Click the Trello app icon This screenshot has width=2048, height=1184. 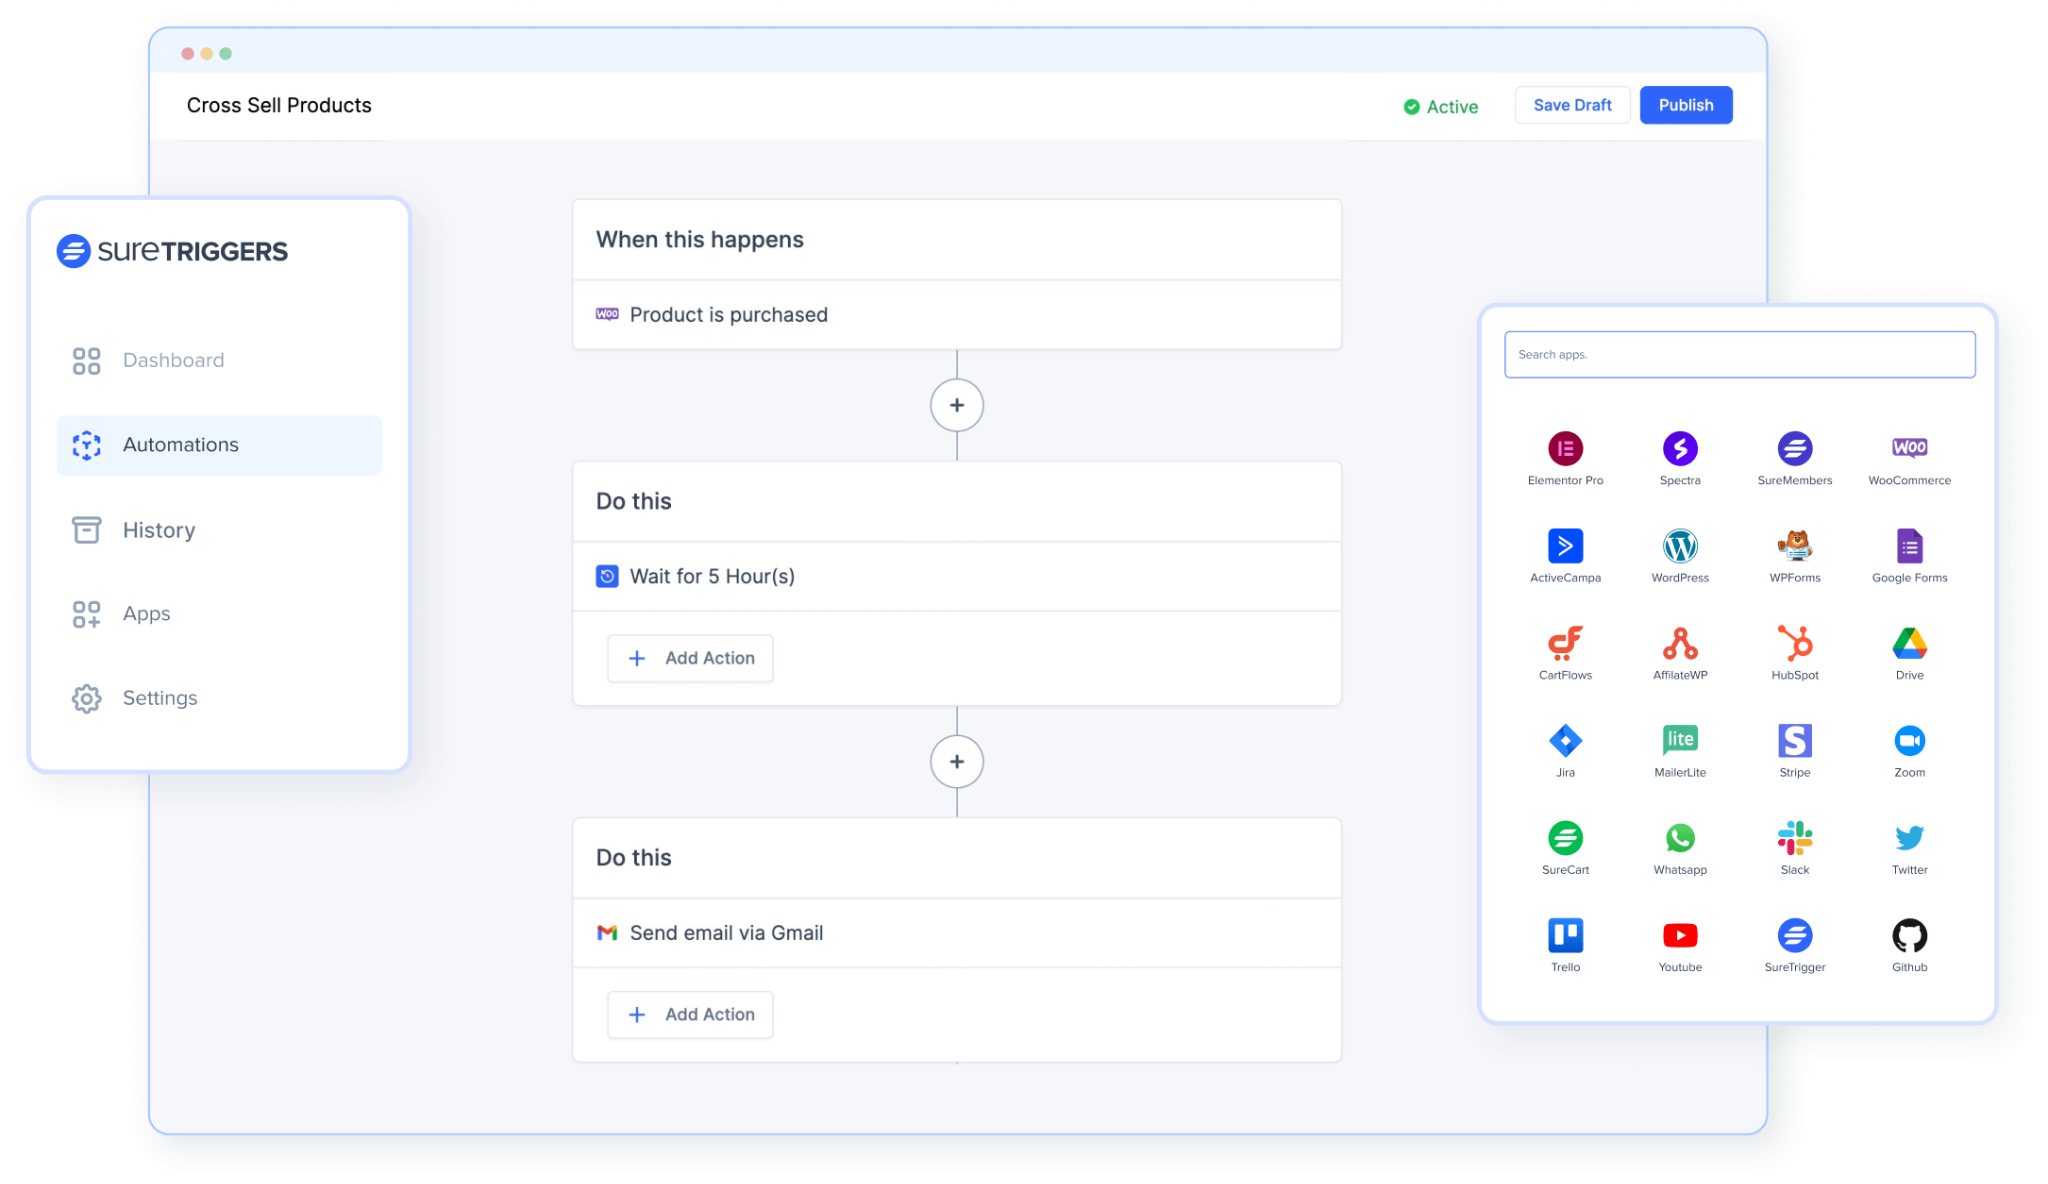coord(1565,935)
